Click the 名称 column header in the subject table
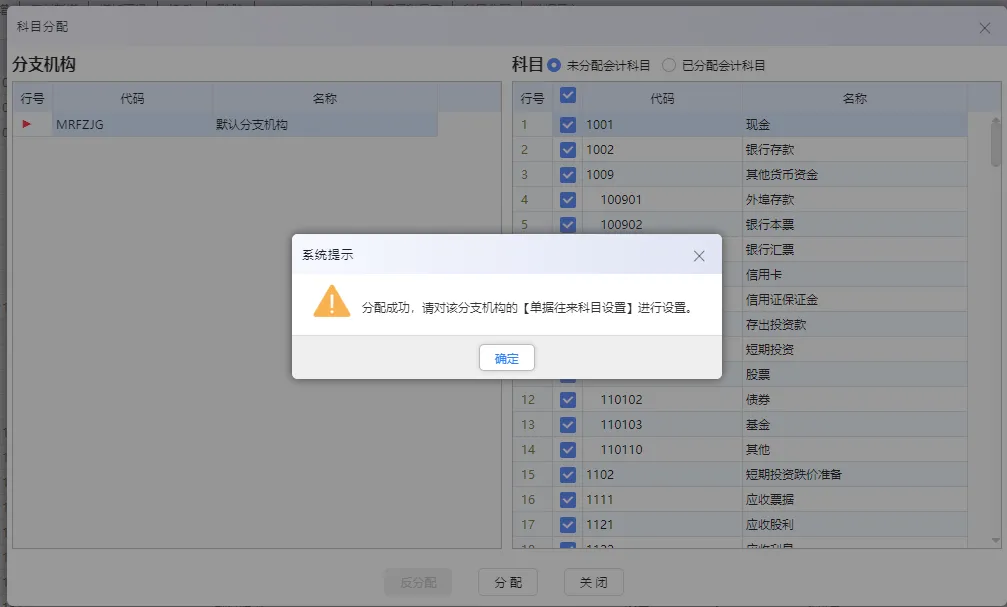Image resolution: width=1007 pixels, height=607 pixels. [x=855, y=98]
